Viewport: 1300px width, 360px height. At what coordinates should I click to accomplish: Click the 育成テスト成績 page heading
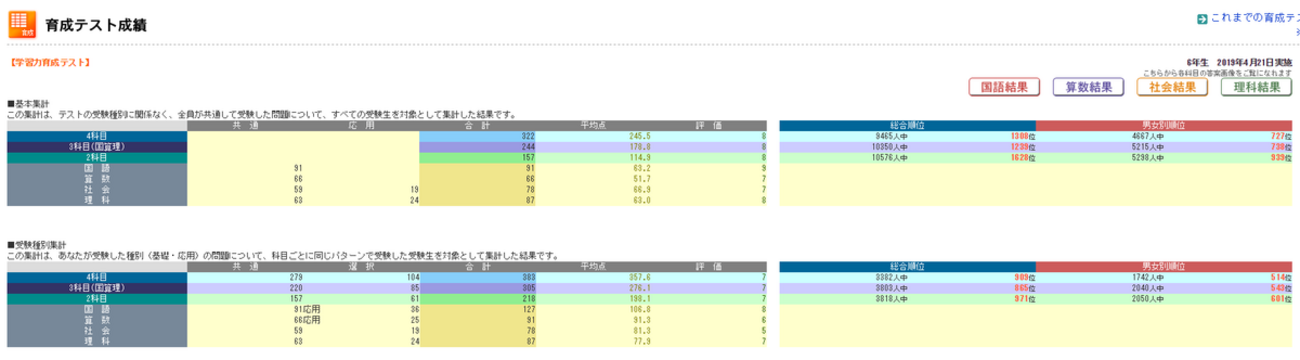click(x=96, y=24)
